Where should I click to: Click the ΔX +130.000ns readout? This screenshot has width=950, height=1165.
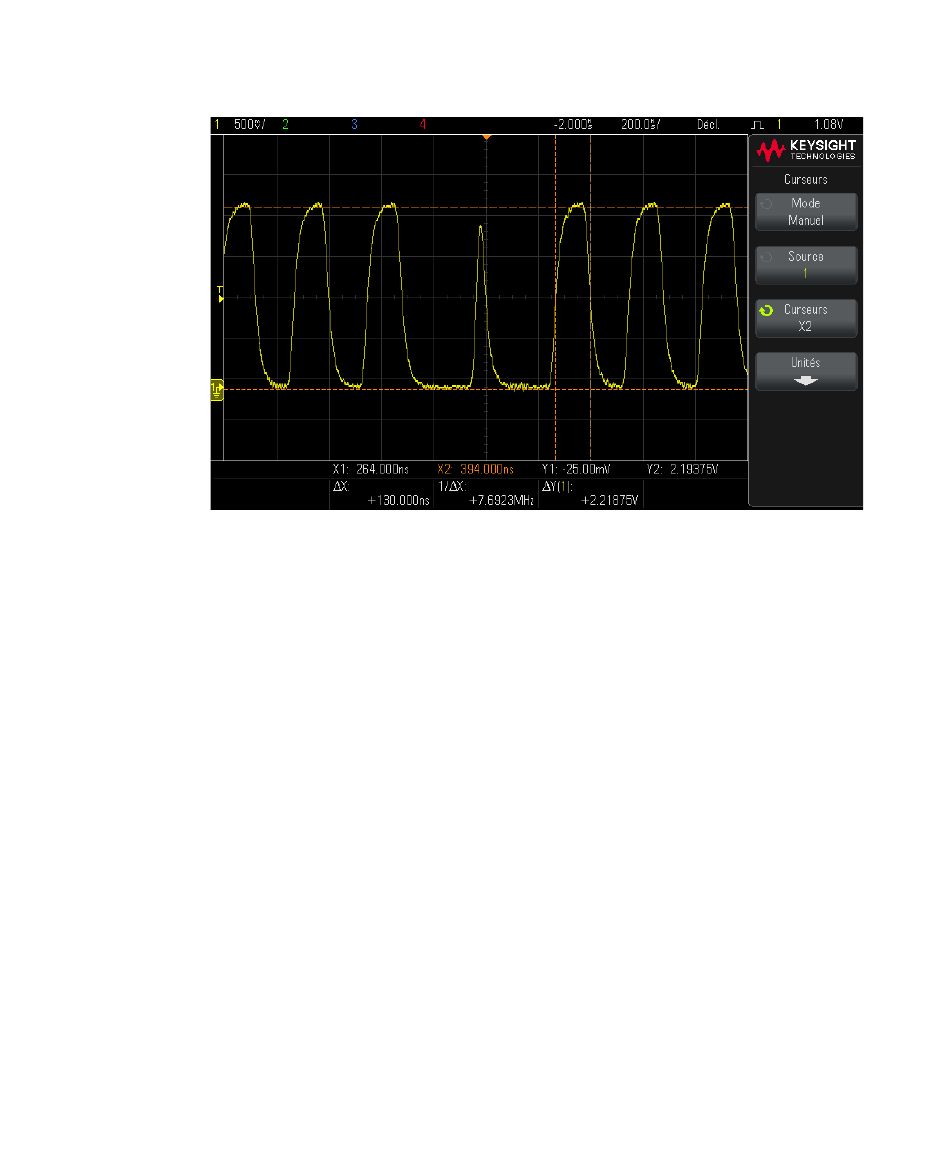(x=381, y=493)
